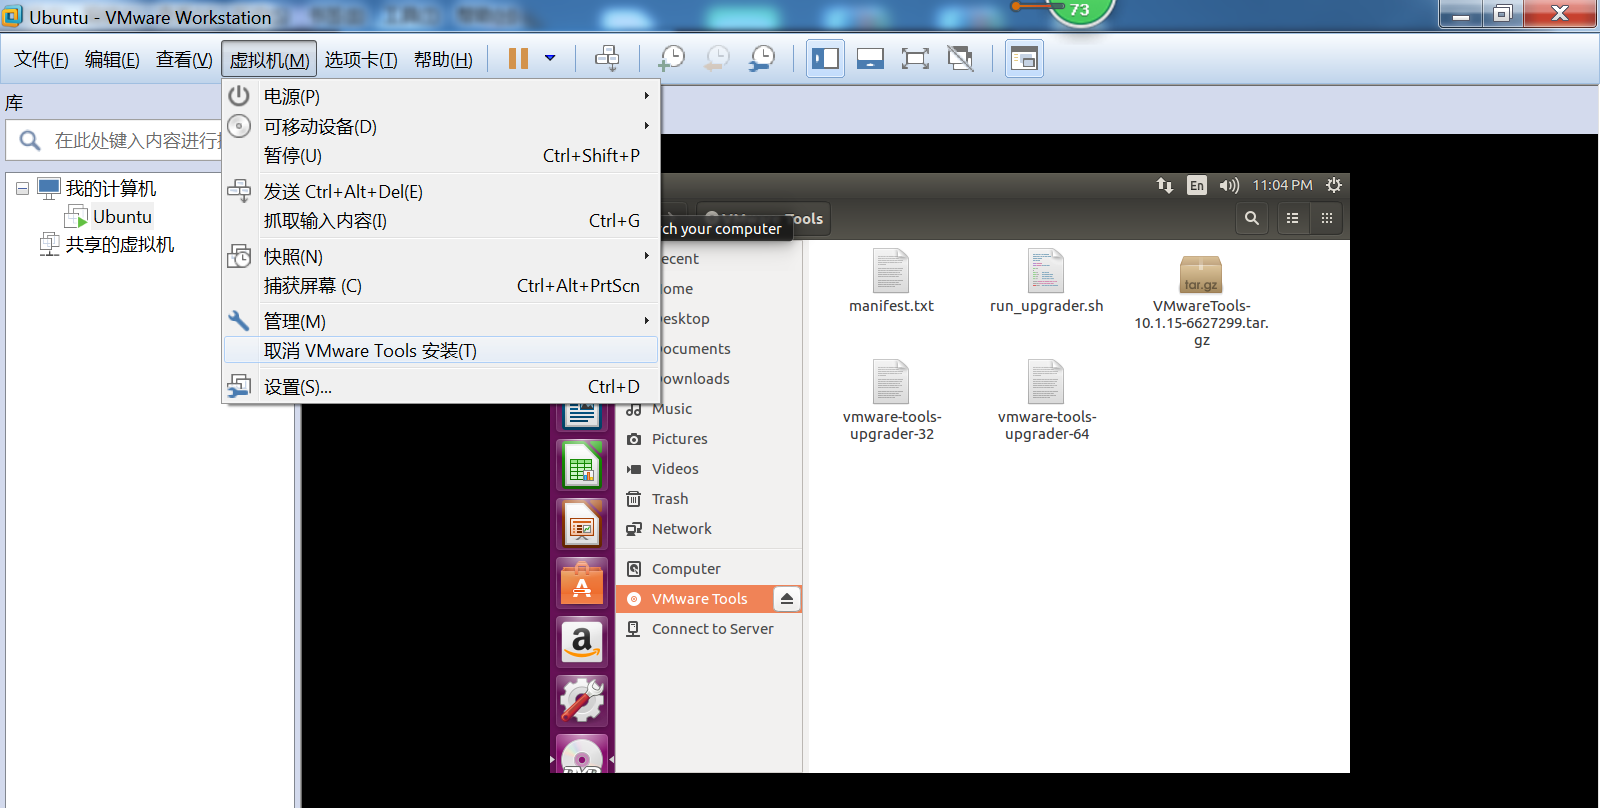Take a snapshot using the toolbar icon
The image size is (1600, 808).
point(671,59)
